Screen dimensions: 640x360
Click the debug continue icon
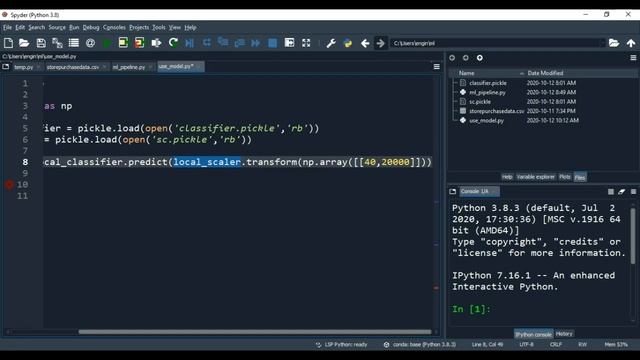pyautogui.click(x=256, y=43)
